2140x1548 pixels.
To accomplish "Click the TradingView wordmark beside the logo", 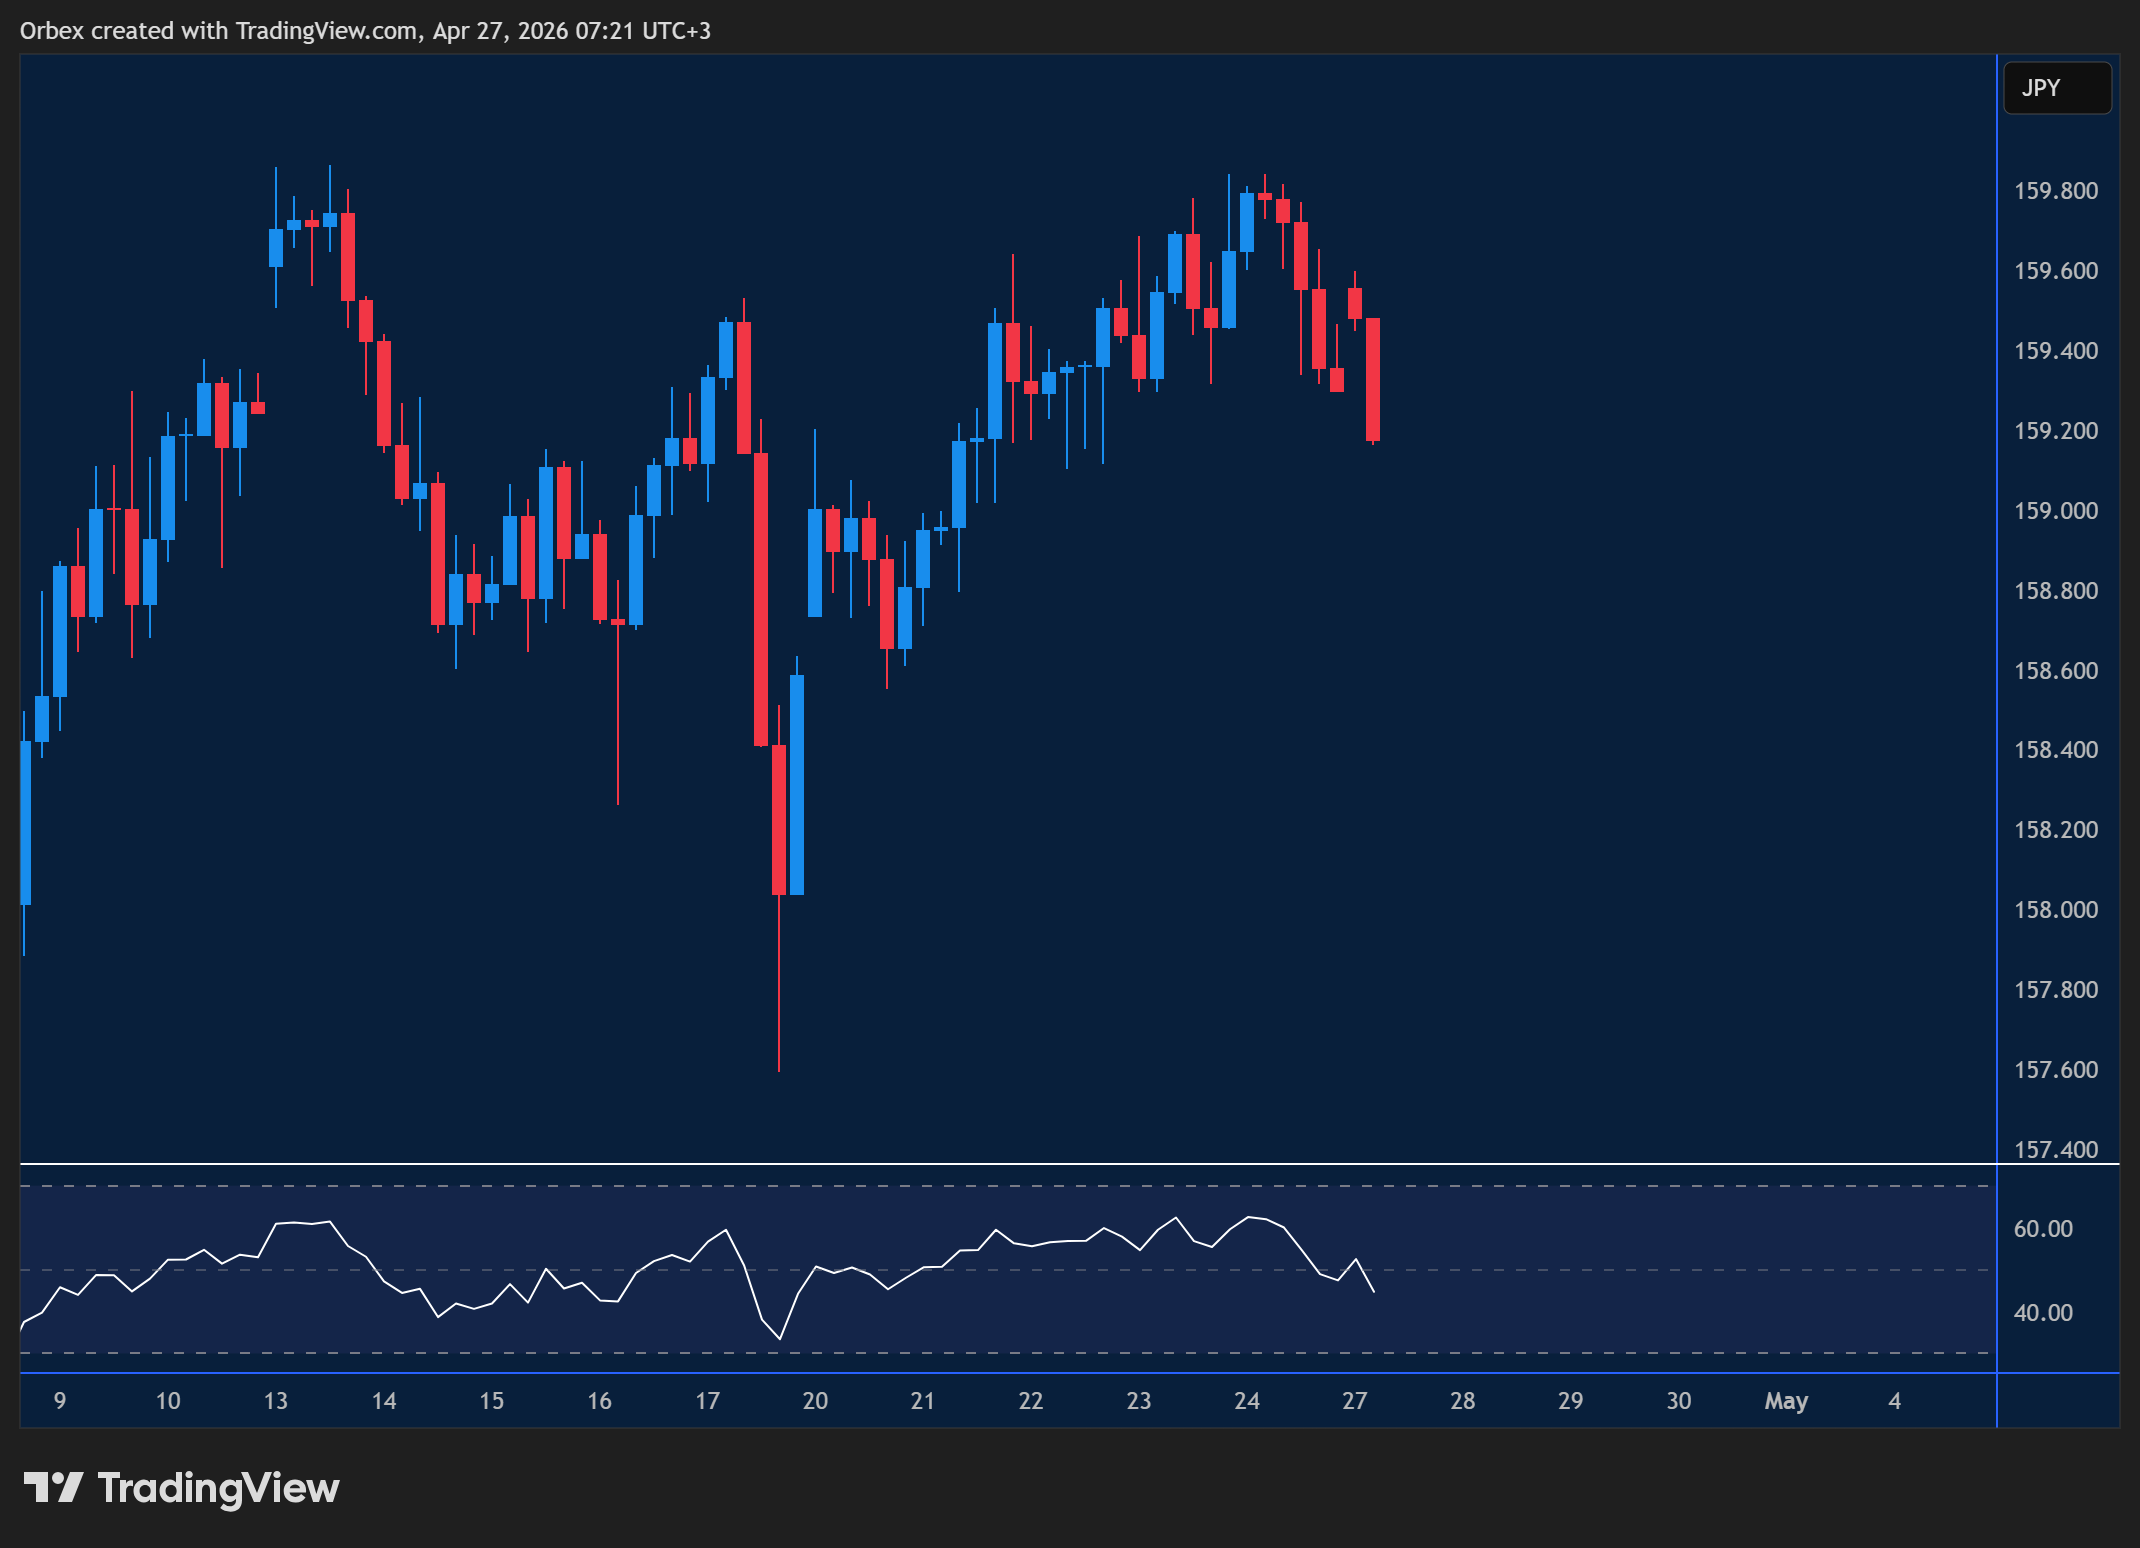I will (216, 1489).
